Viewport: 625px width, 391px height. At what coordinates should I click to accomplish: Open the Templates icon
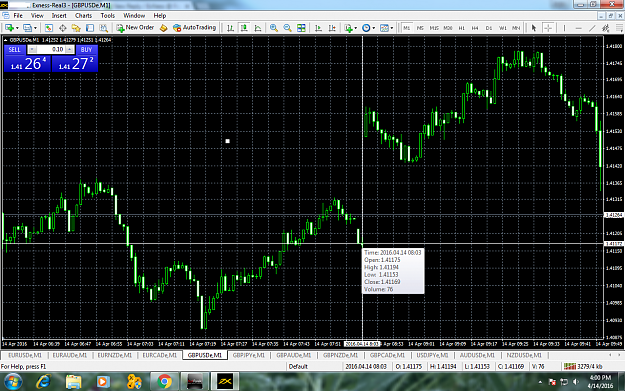[x=384, y=28]
